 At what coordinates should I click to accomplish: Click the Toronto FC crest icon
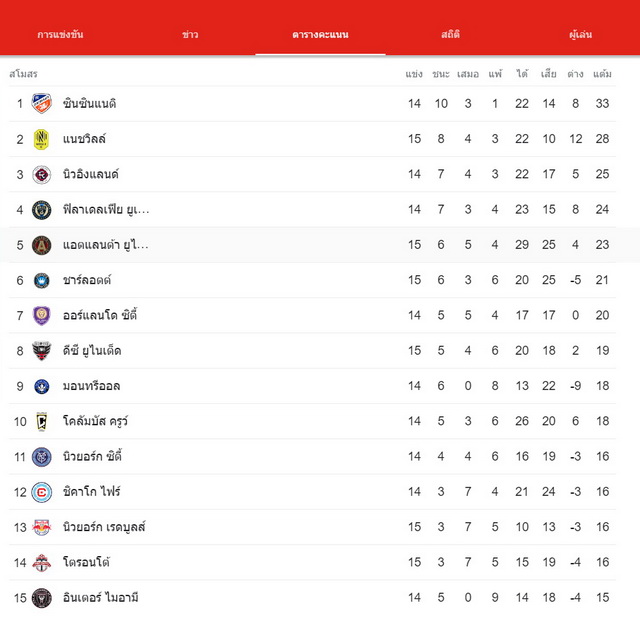coord(42,563)
